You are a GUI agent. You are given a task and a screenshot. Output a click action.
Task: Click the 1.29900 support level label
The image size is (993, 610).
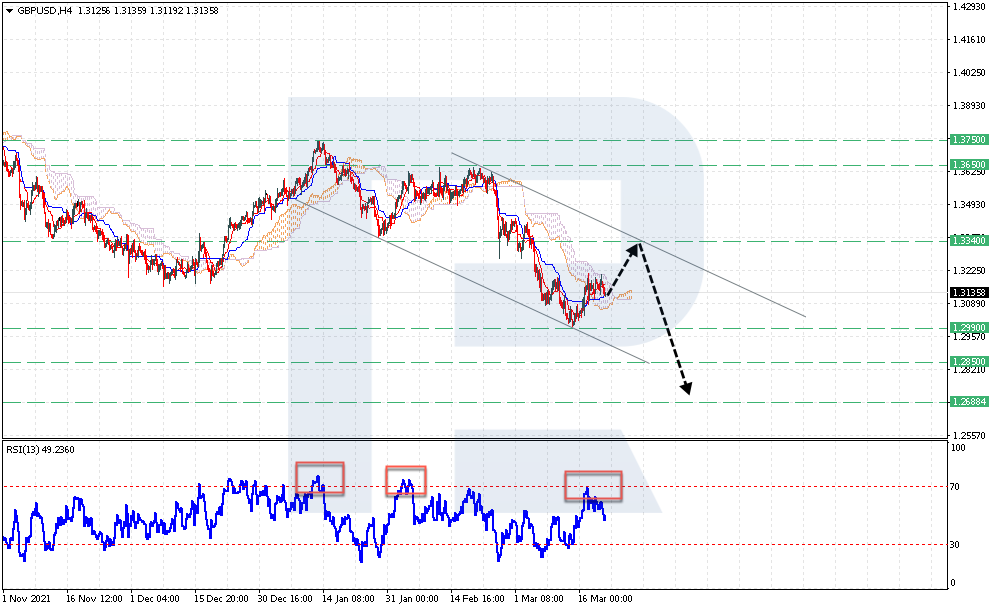(971, 327)
